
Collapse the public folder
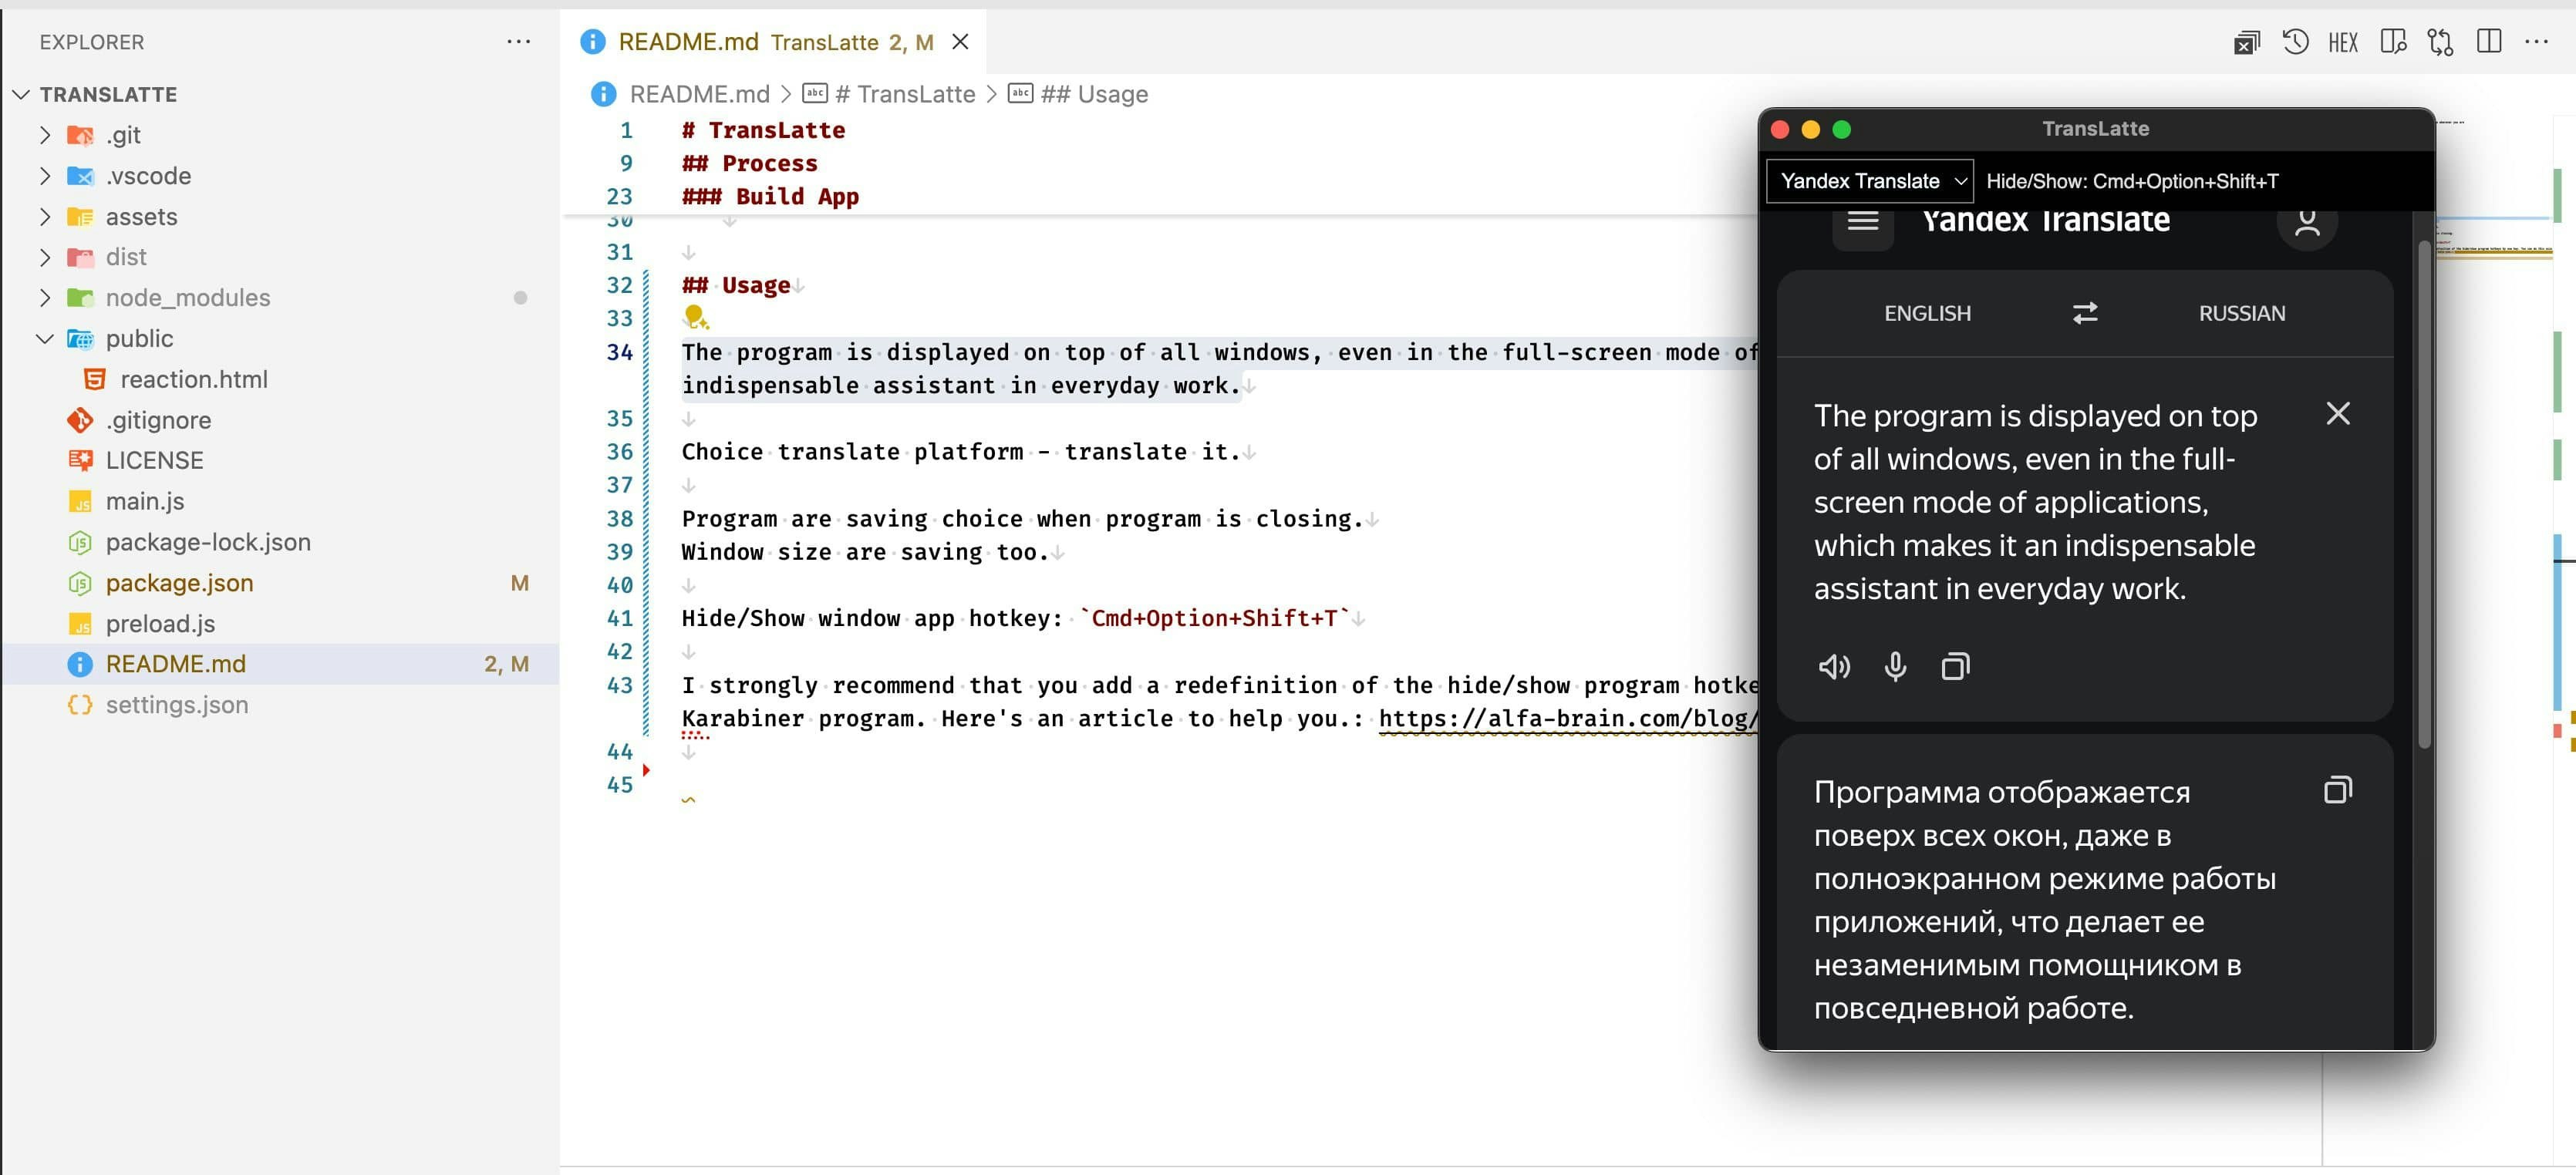coord(45,339)
